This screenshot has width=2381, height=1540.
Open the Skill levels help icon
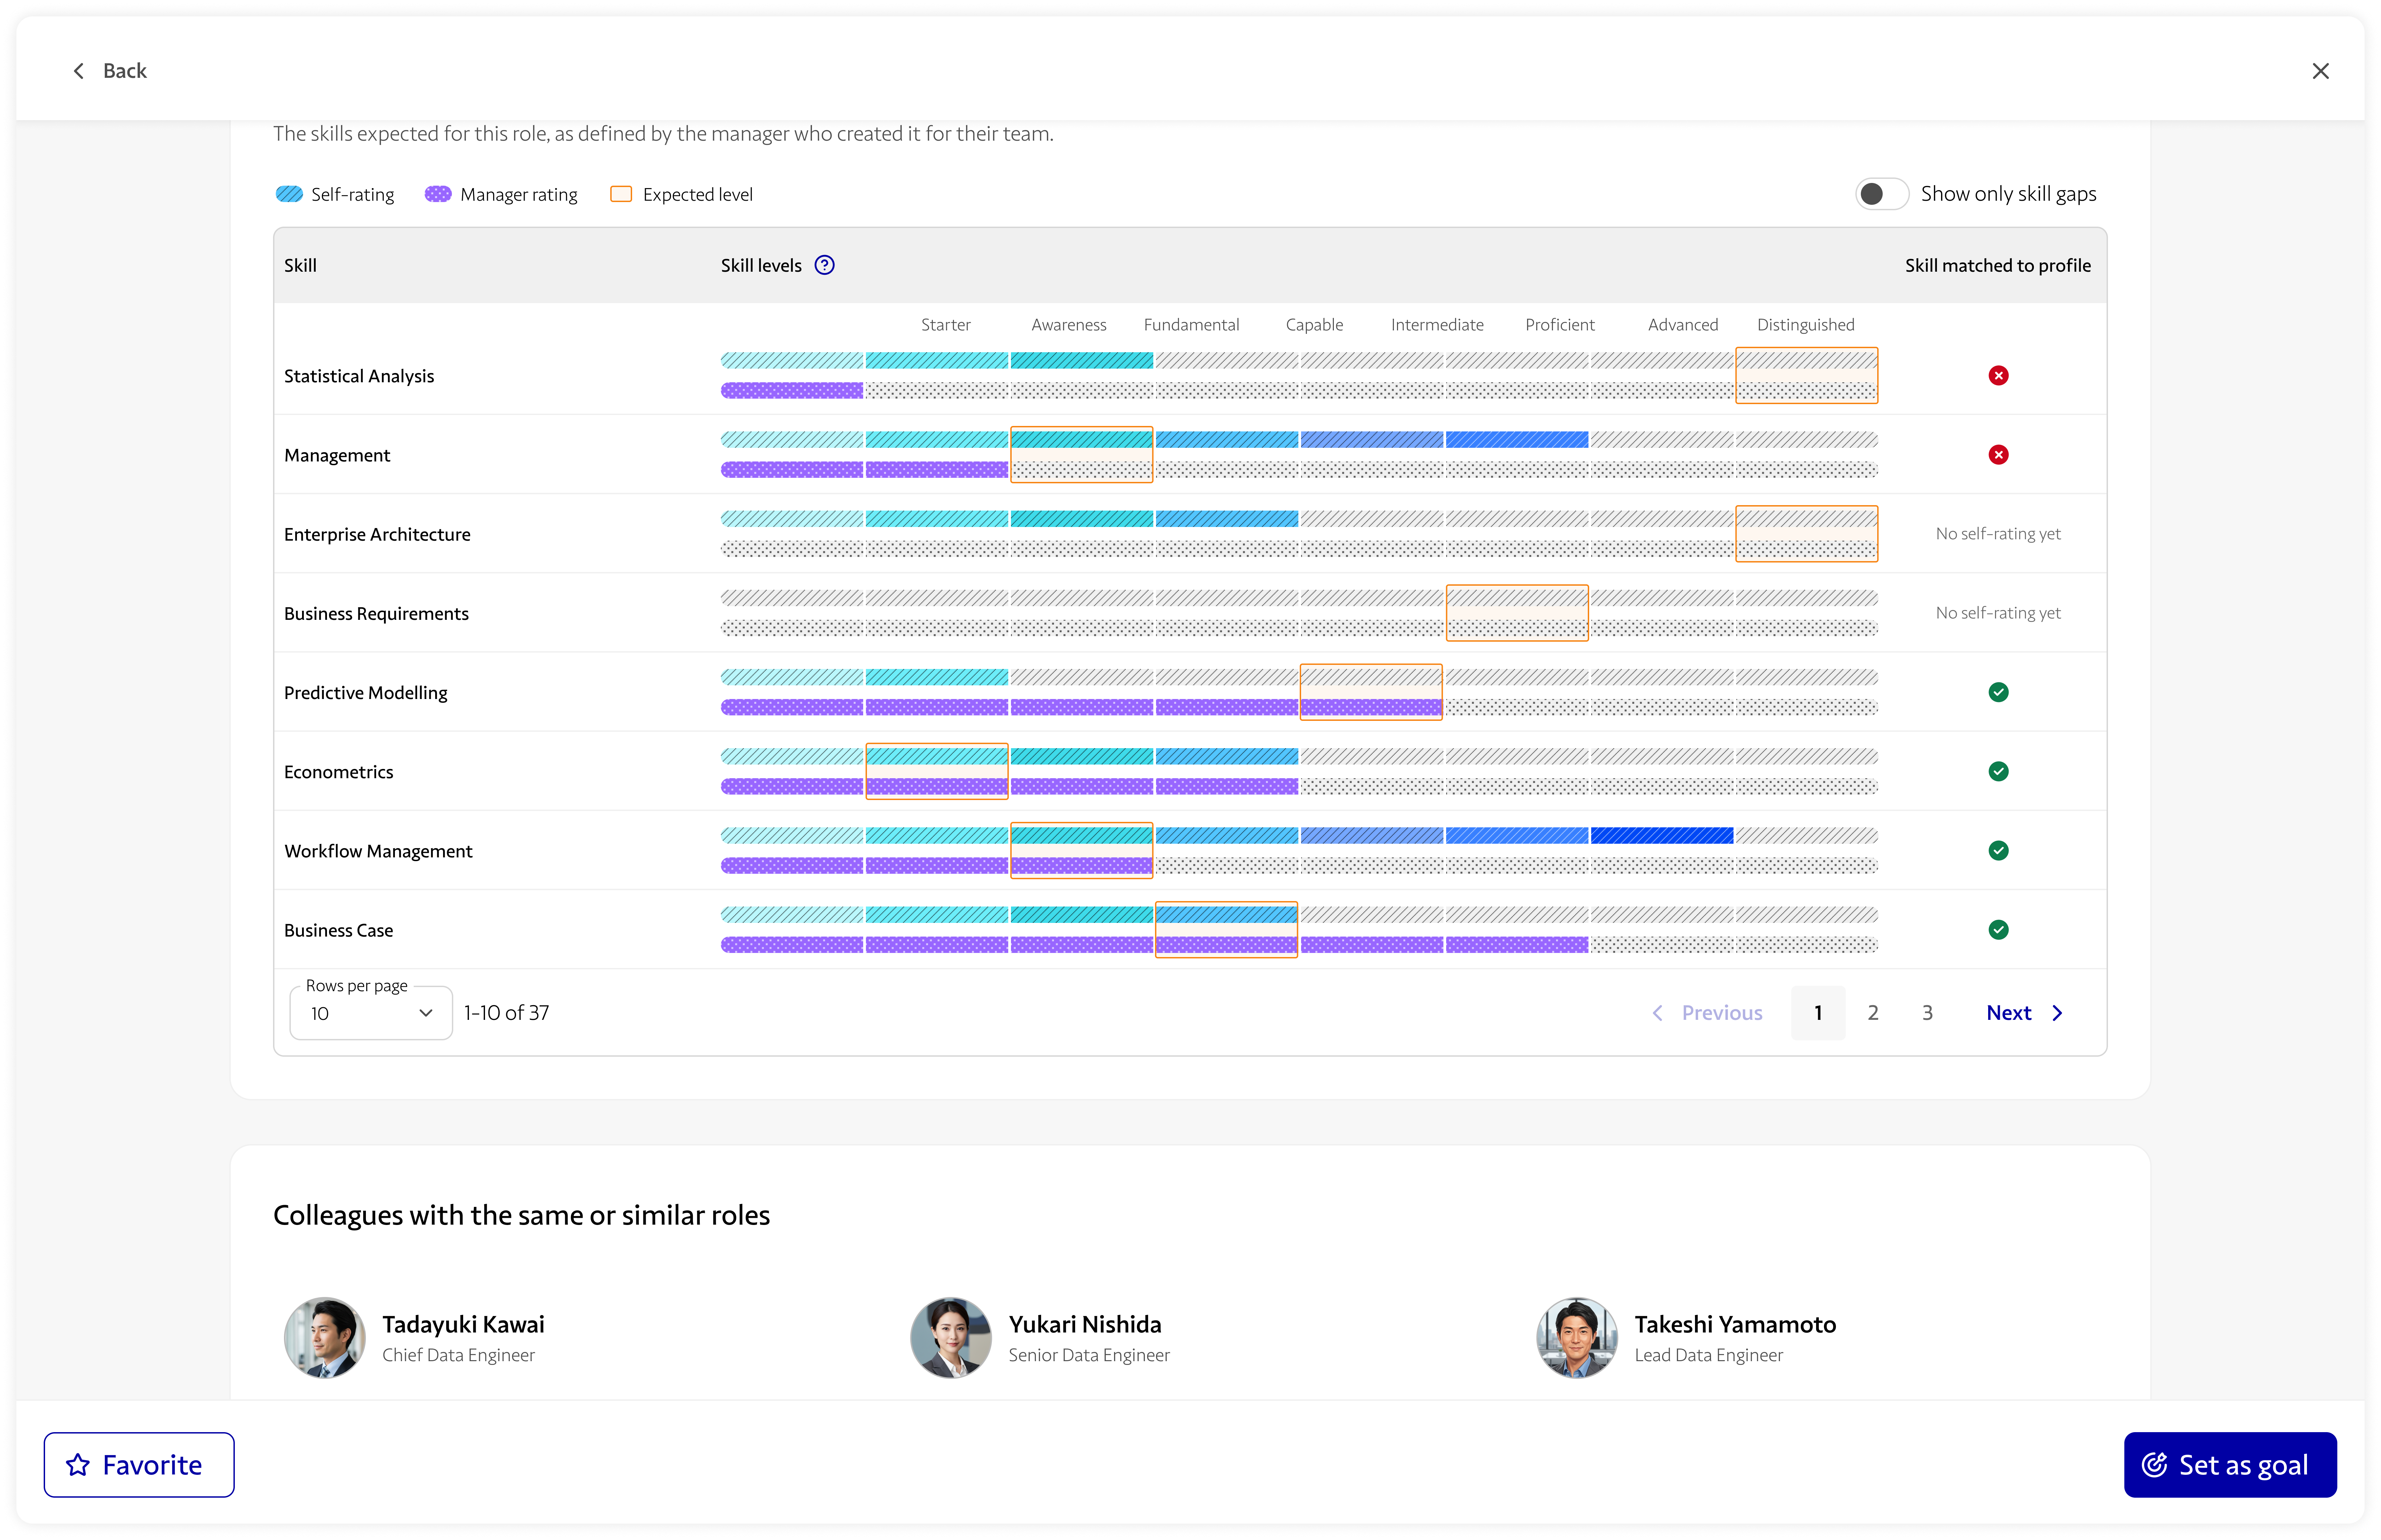click(824, 265)
